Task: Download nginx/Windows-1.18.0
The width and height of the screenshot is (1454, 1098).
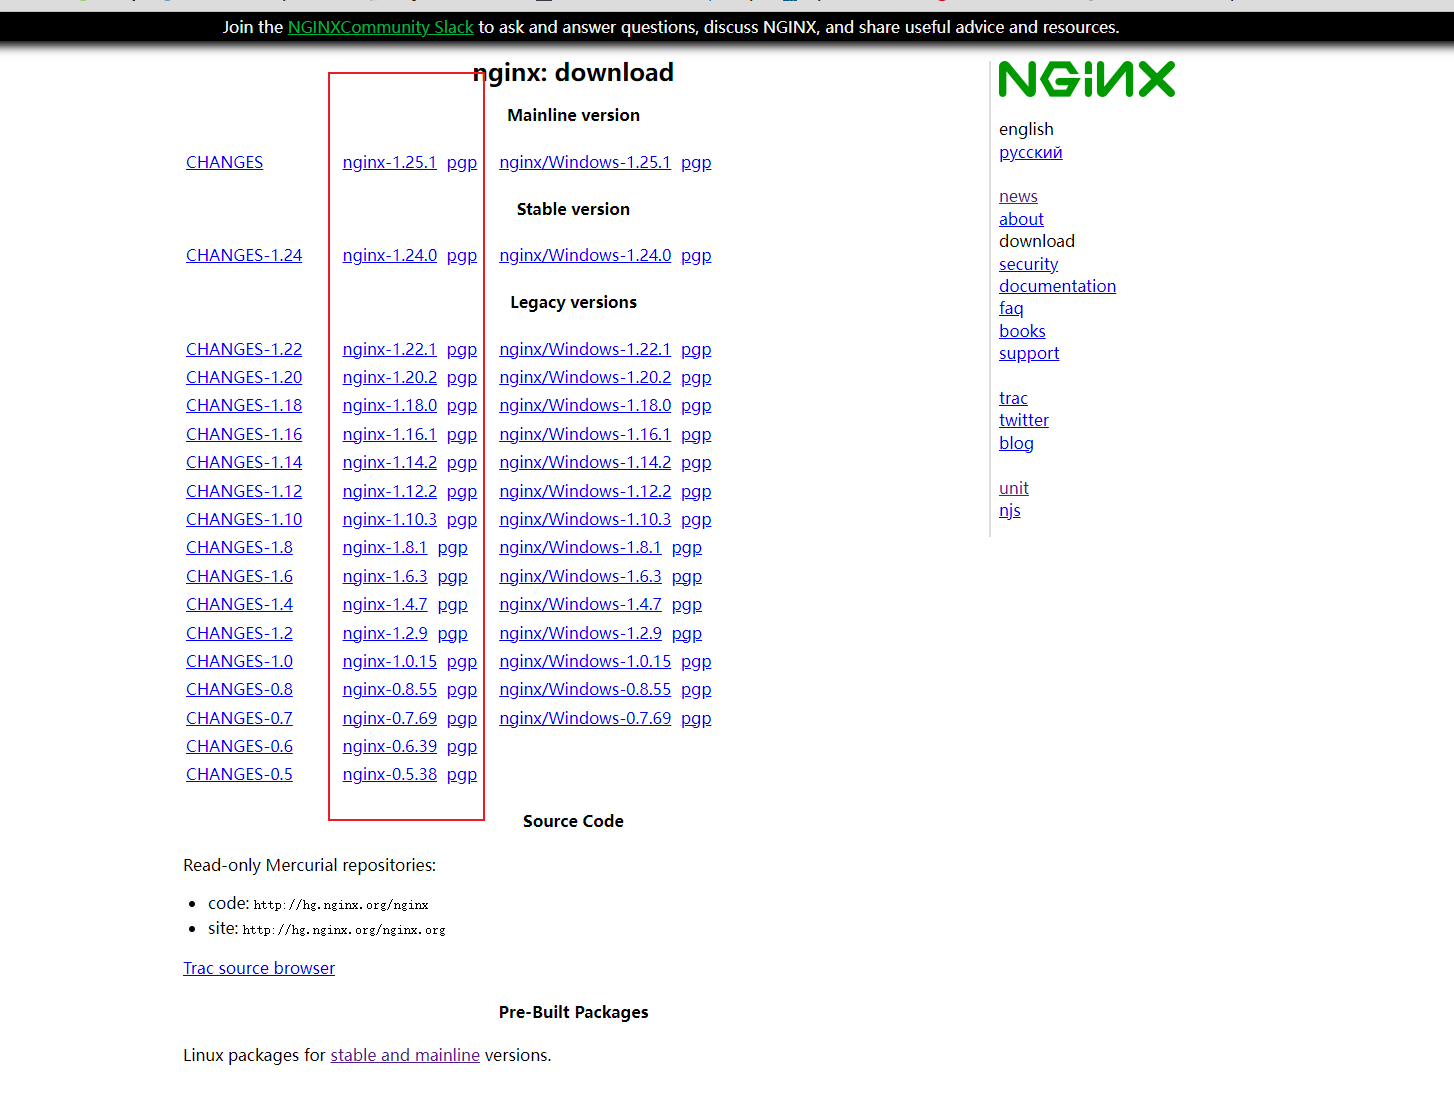Action: pyautogui.click(x=585, y=405)
